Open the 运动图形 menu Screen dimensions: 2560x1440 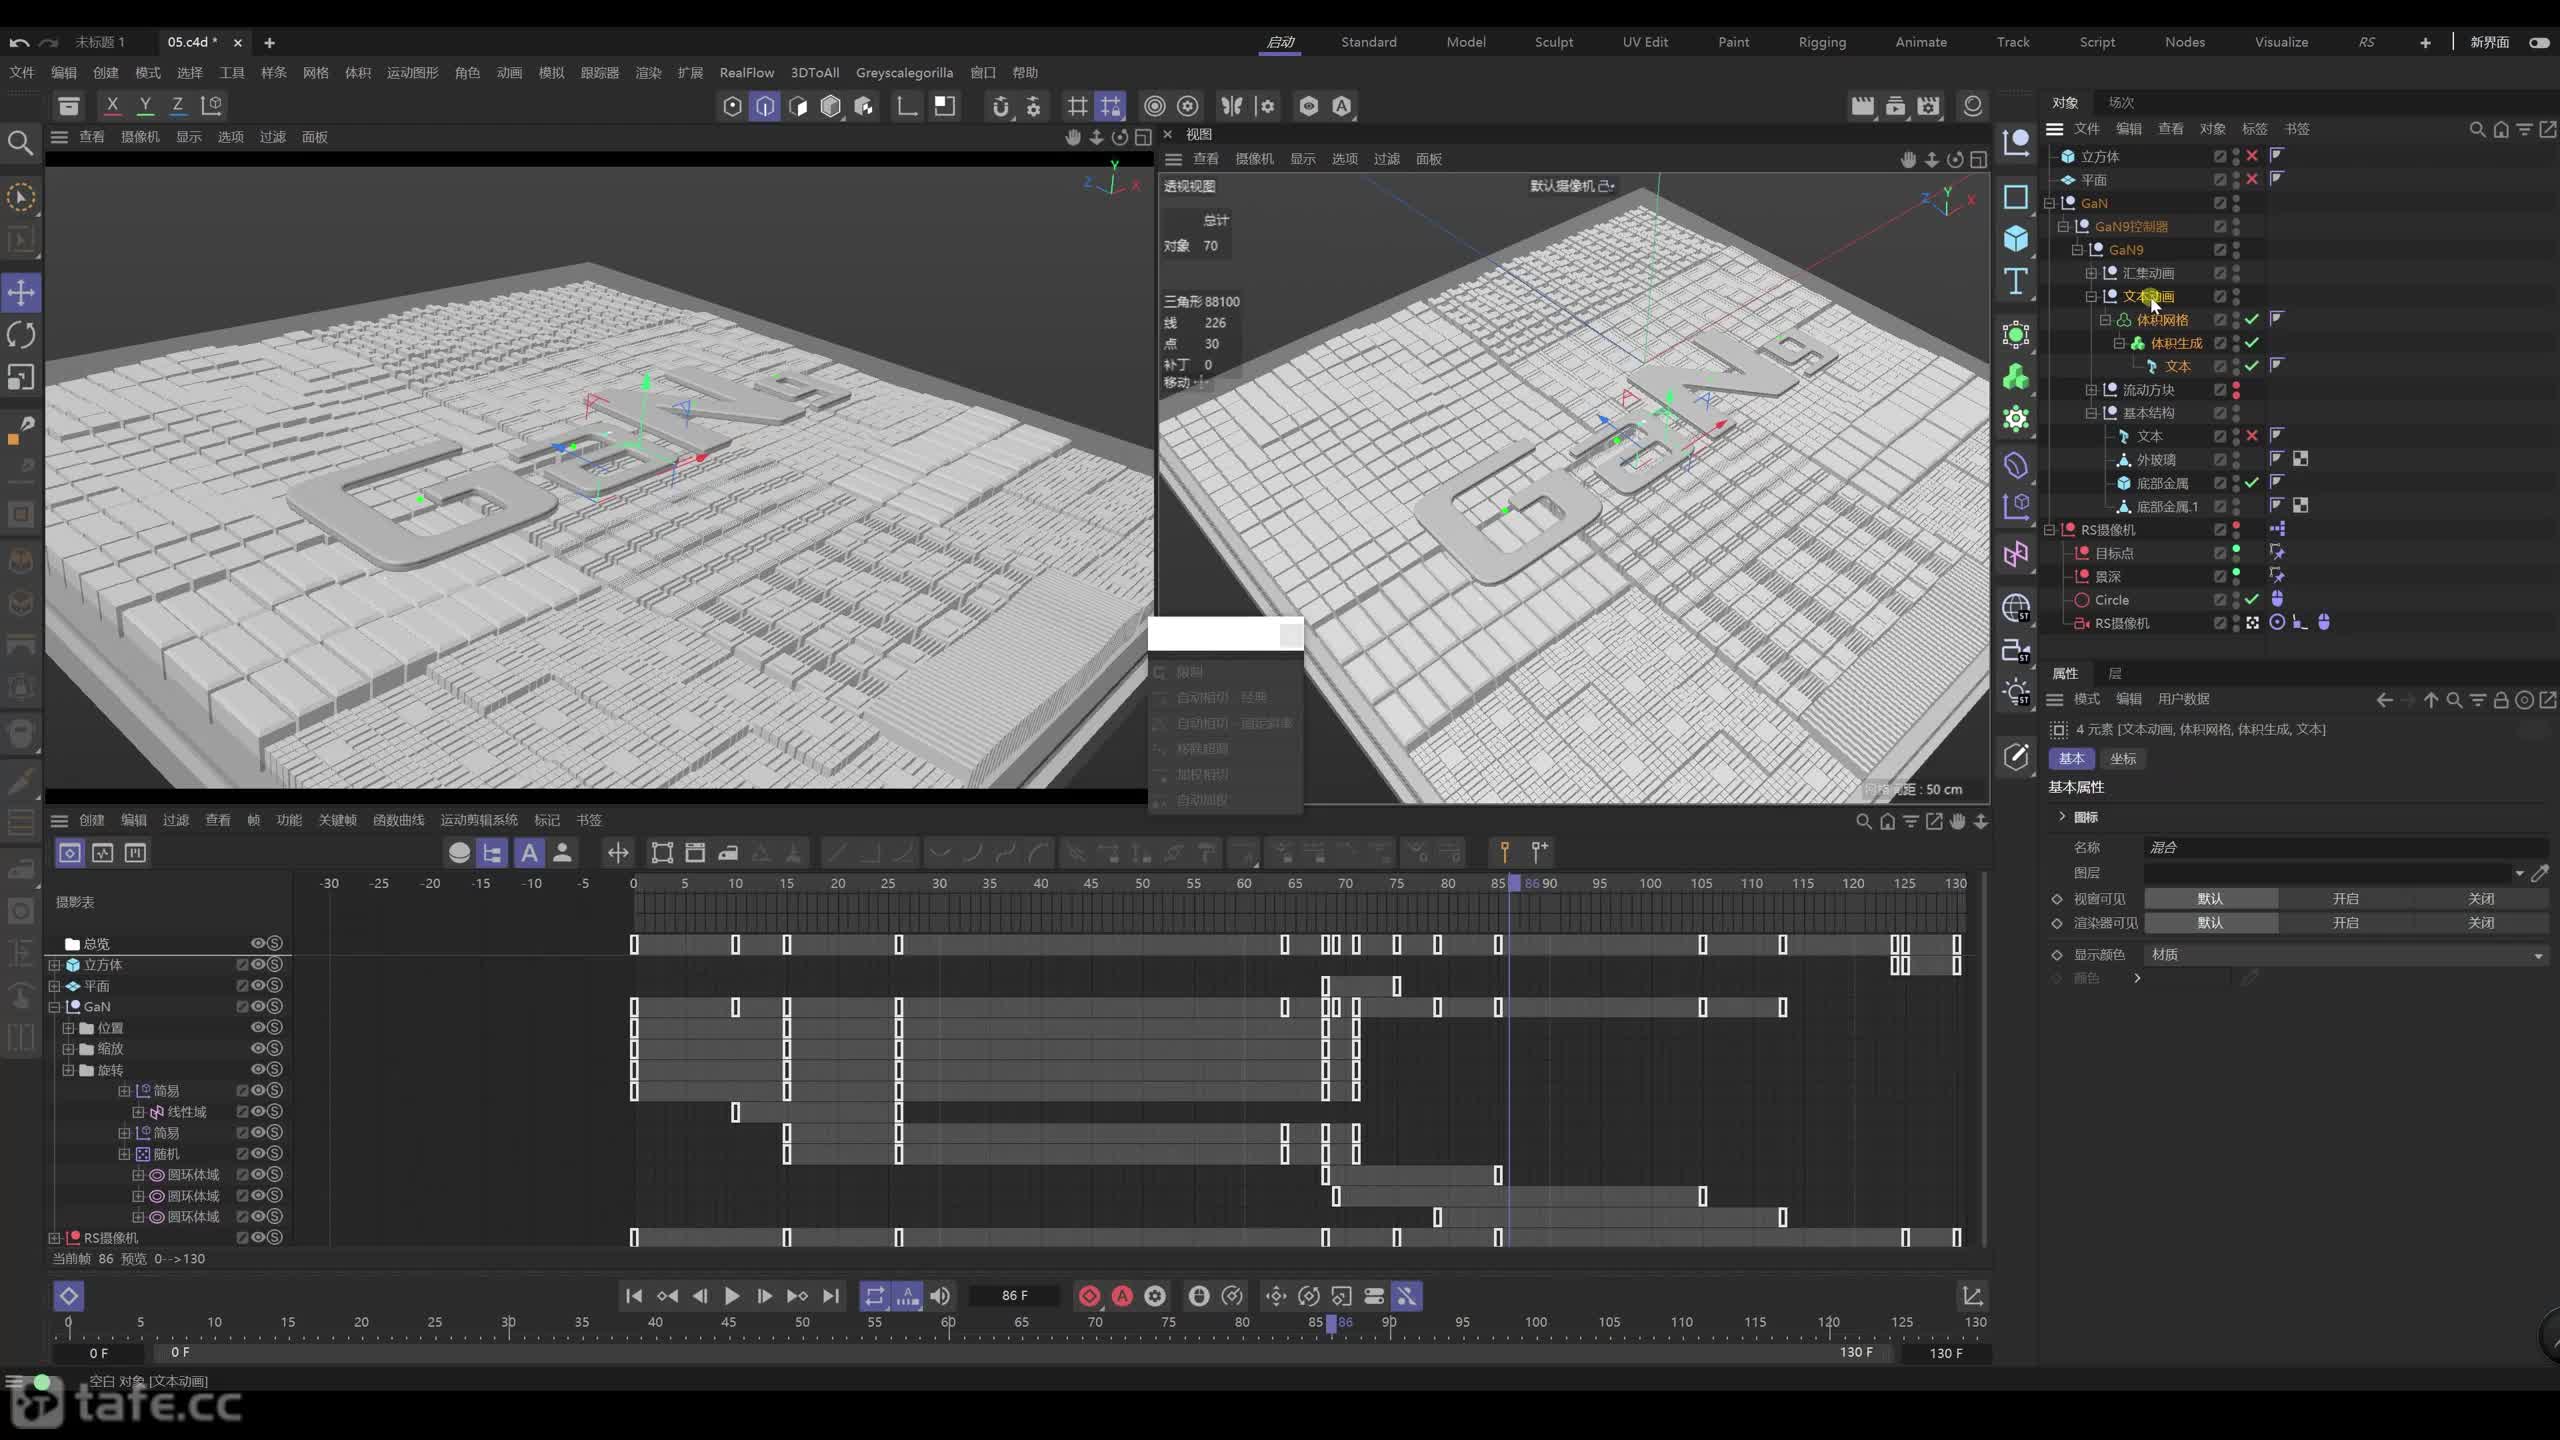pyautogui.click(x=412, y=73)
